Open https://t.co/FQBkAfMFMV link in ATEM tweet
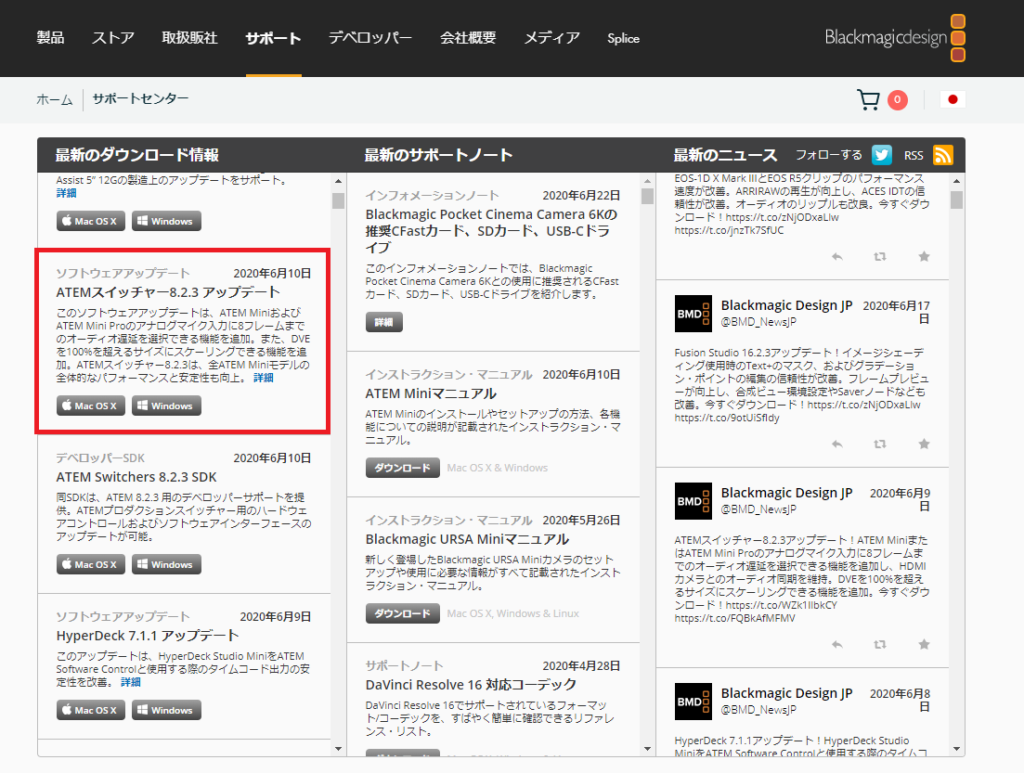 (x=735, y=618)
